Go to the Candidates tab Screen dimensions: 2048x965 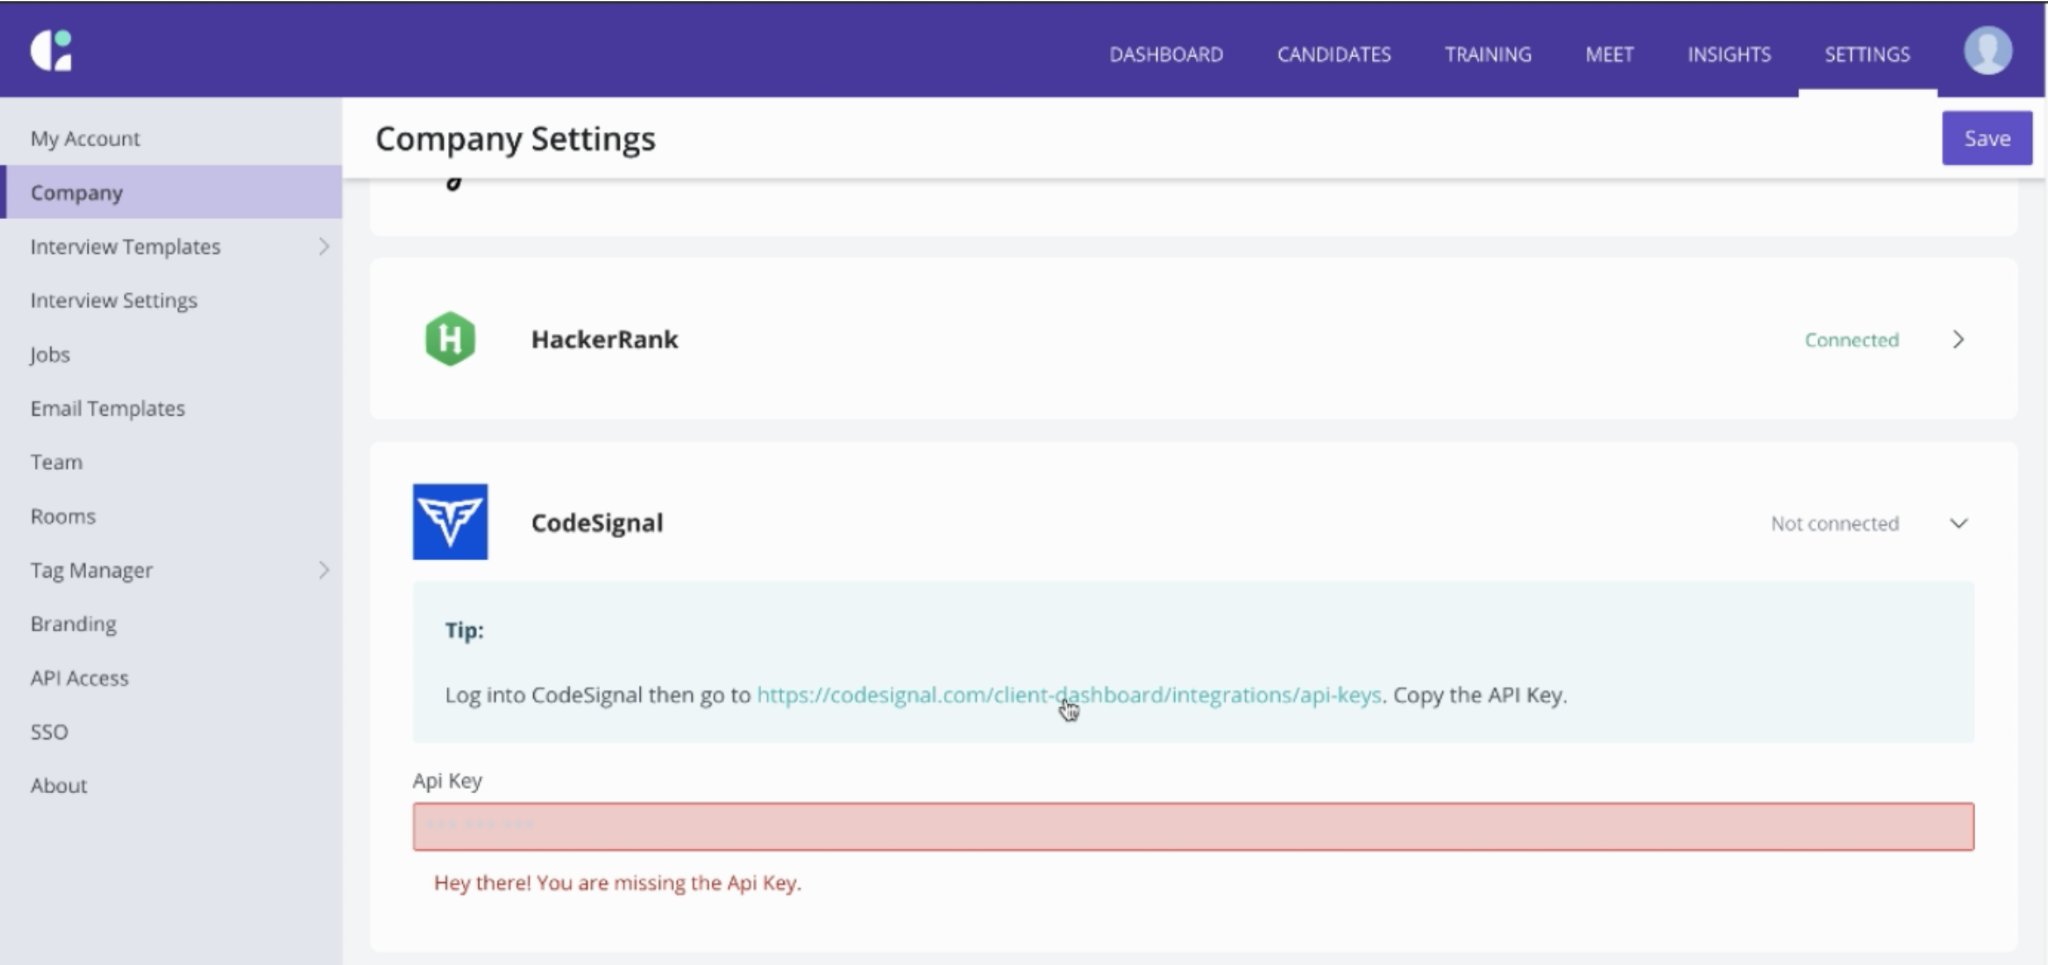(1334, 54)
